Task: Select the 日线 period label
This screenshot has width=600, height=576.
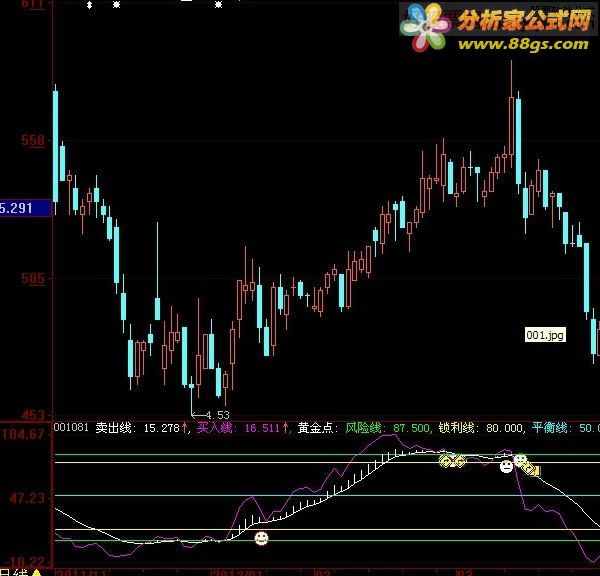Action: click(x=15, y=573)
